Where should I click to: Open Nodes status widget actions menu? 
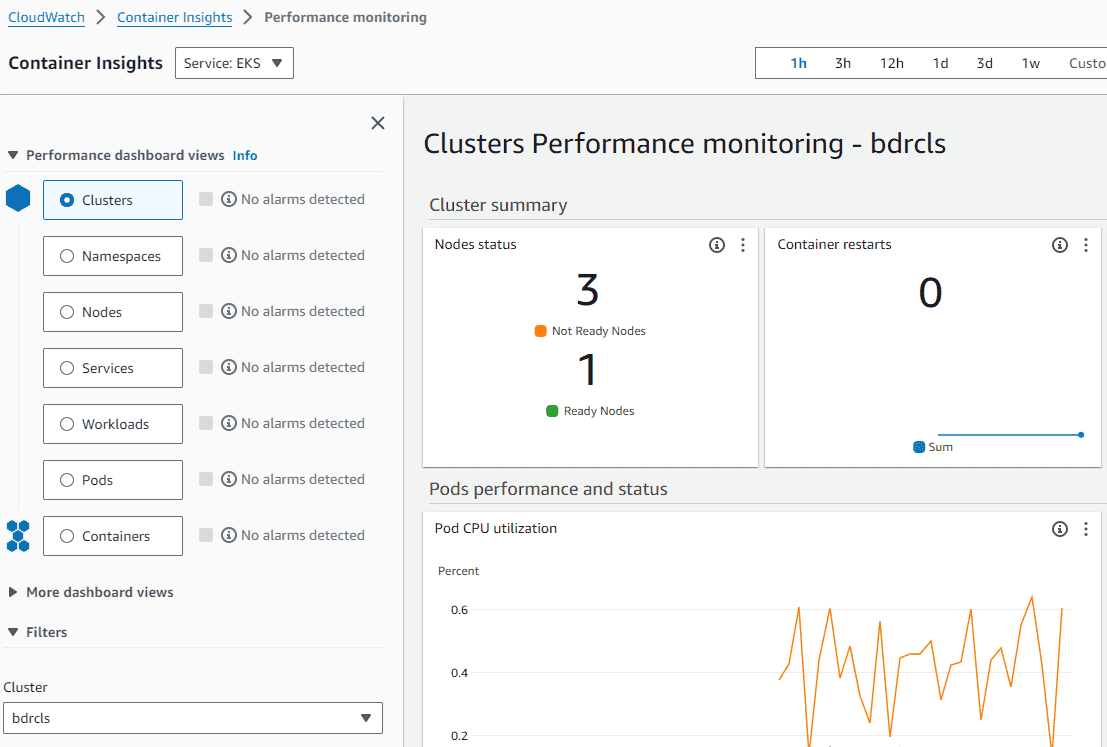pyautogui.click(x=743, y=245)
